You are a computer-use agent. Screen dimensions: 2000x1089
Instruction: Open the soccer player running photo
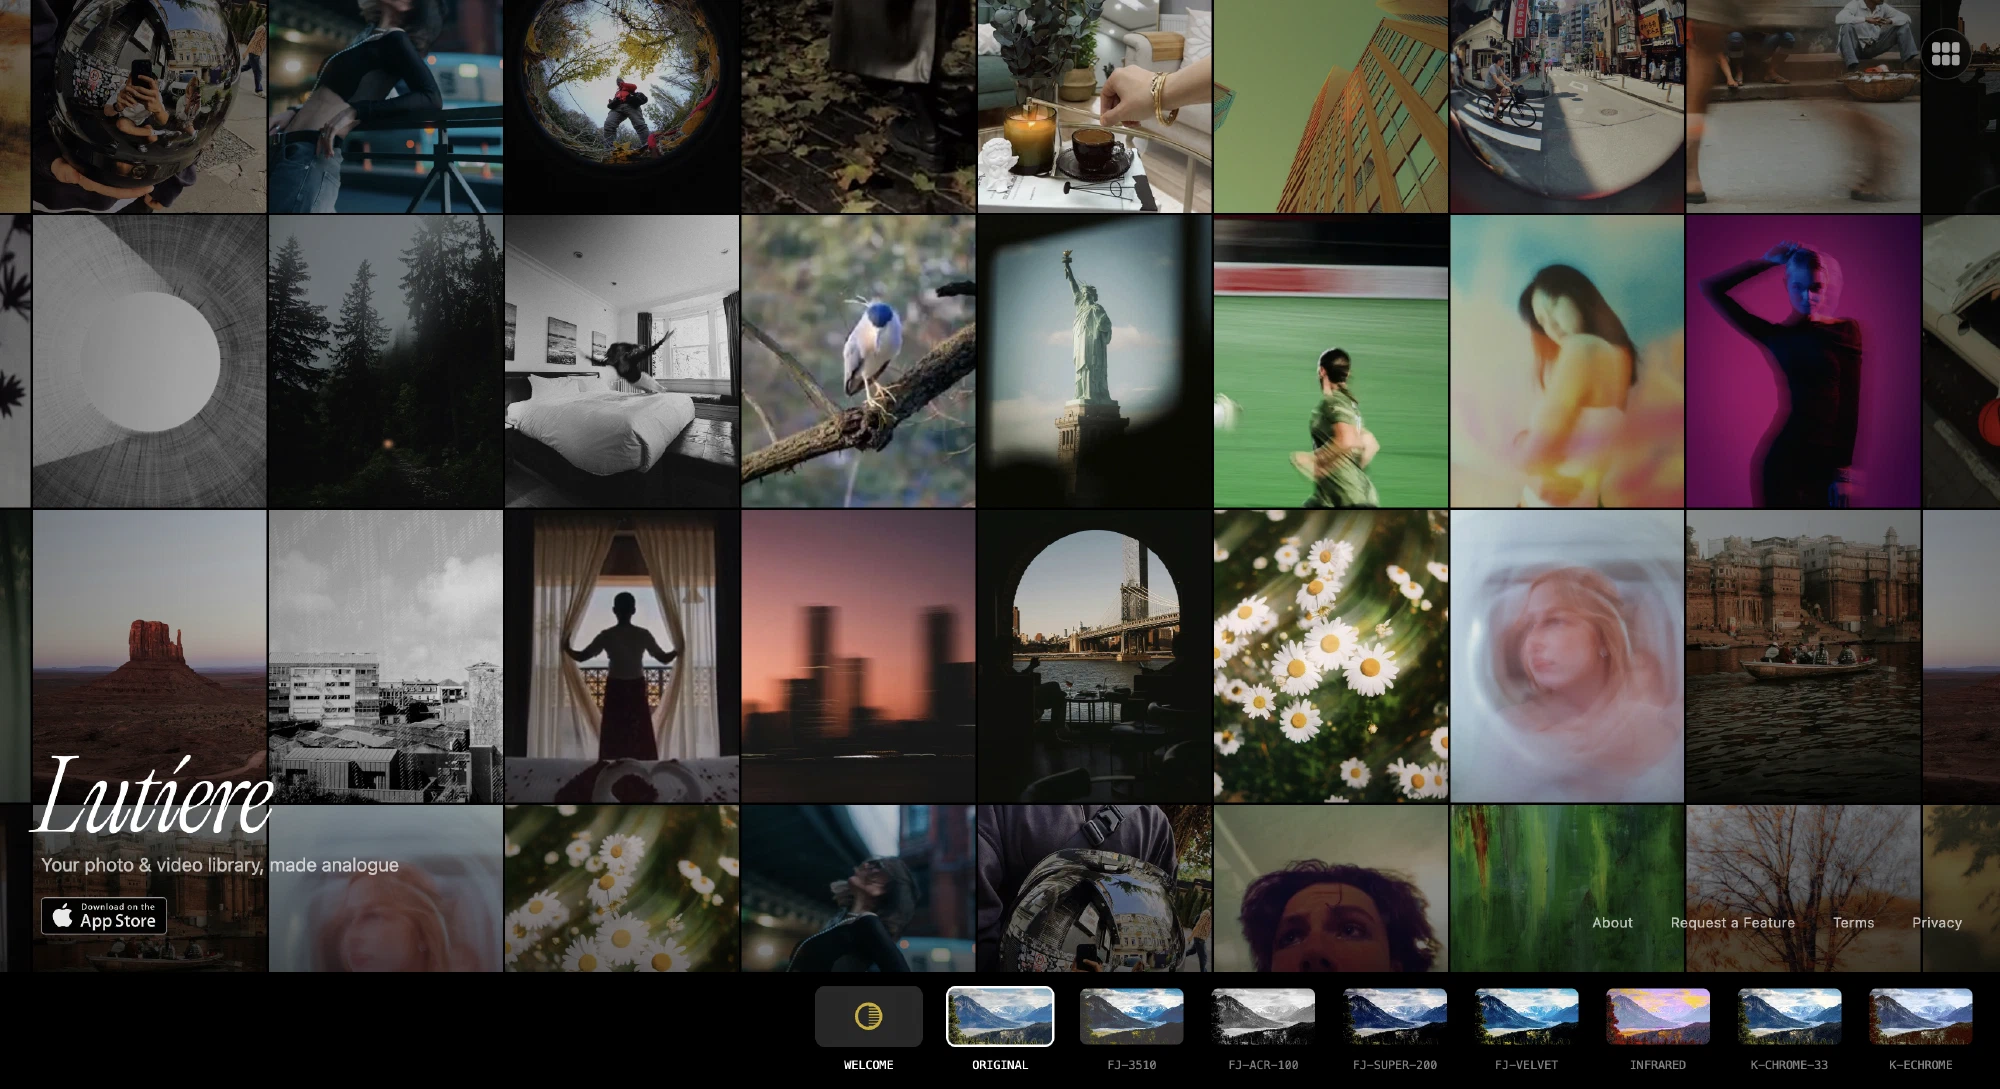pyautogui.click(x=1330, y=361)
